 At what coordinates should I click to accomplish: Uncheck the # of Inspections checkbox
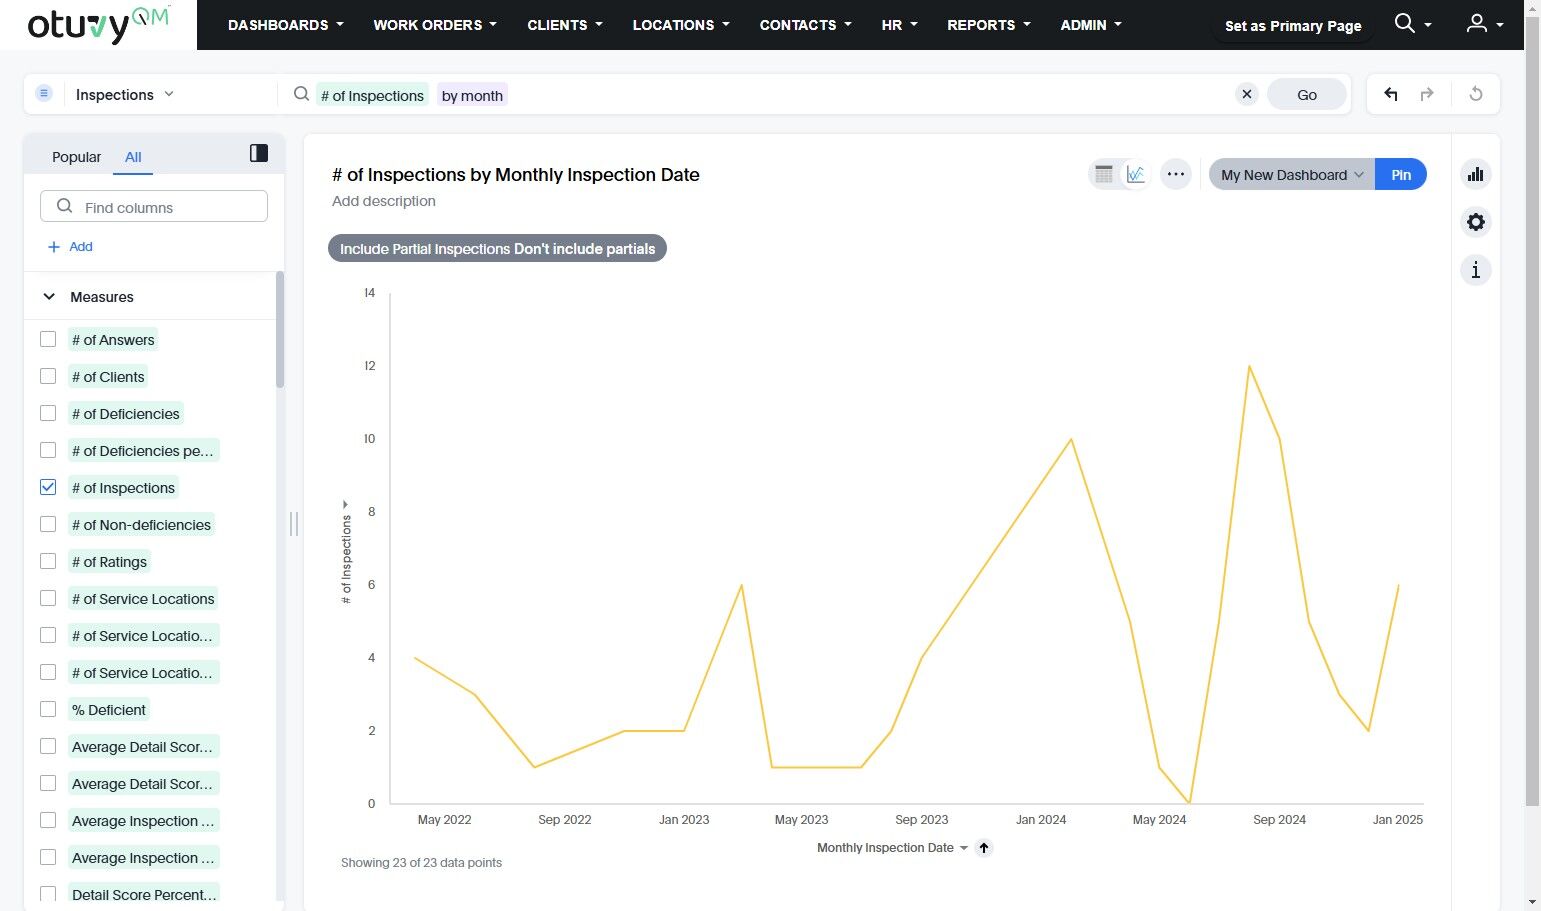(48, 487)
